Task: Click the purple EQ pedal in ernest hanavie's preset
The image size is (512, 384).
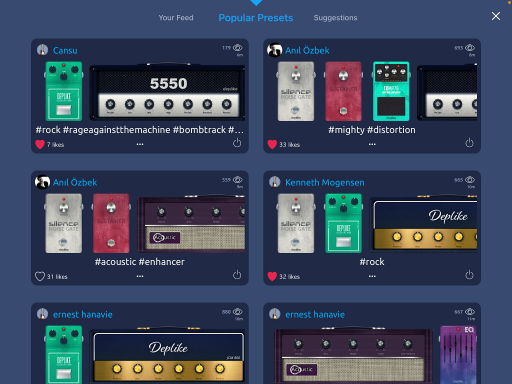Action: tap(458, 355)
